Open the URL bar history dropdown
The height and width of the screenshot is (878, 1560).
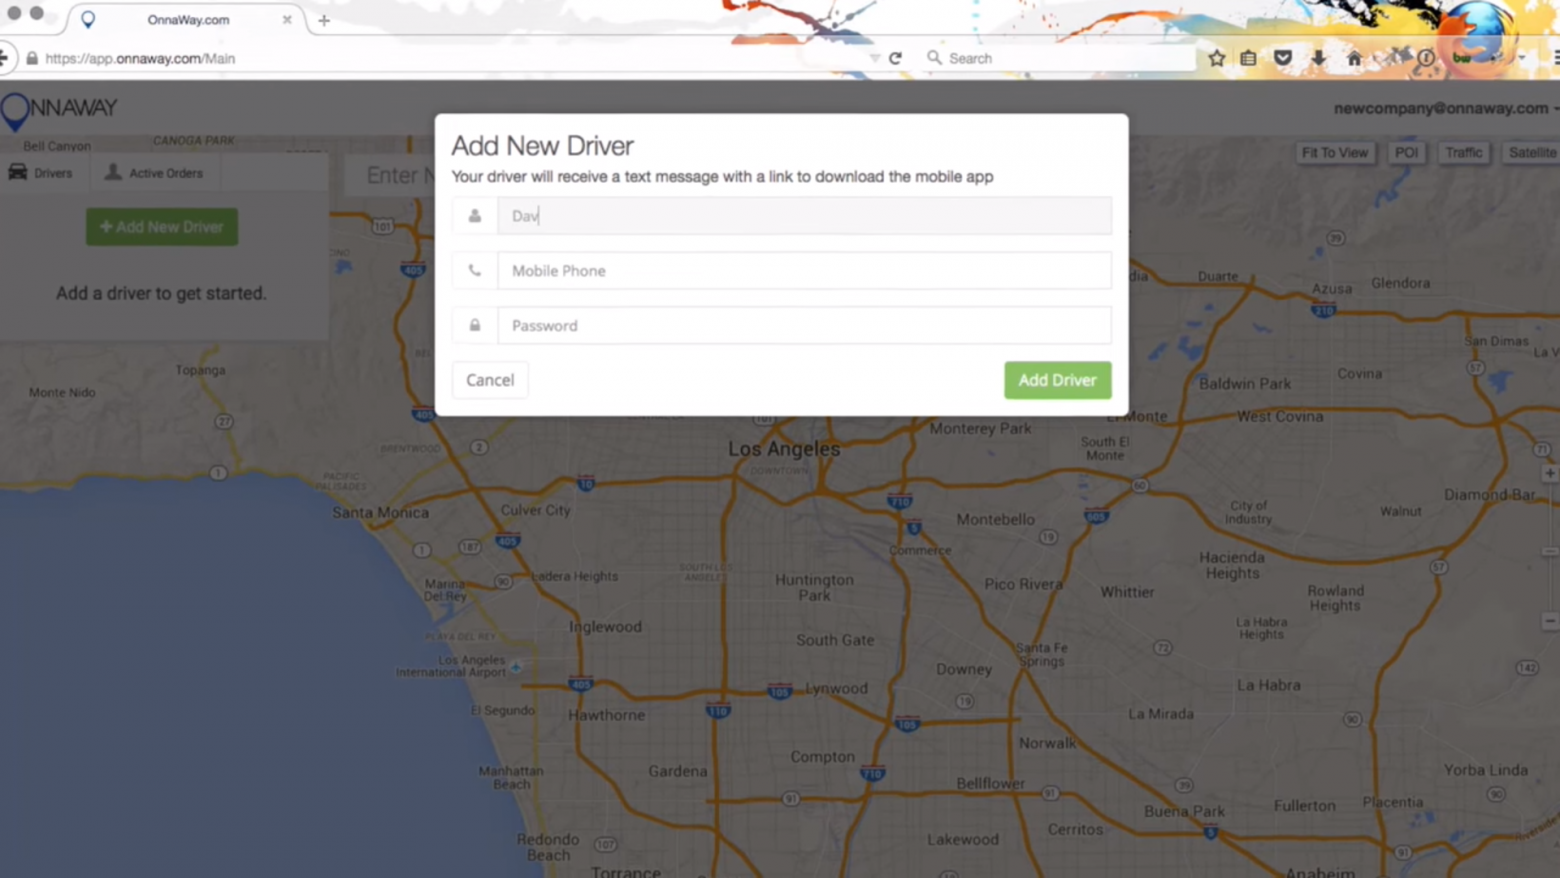[874, 58]
